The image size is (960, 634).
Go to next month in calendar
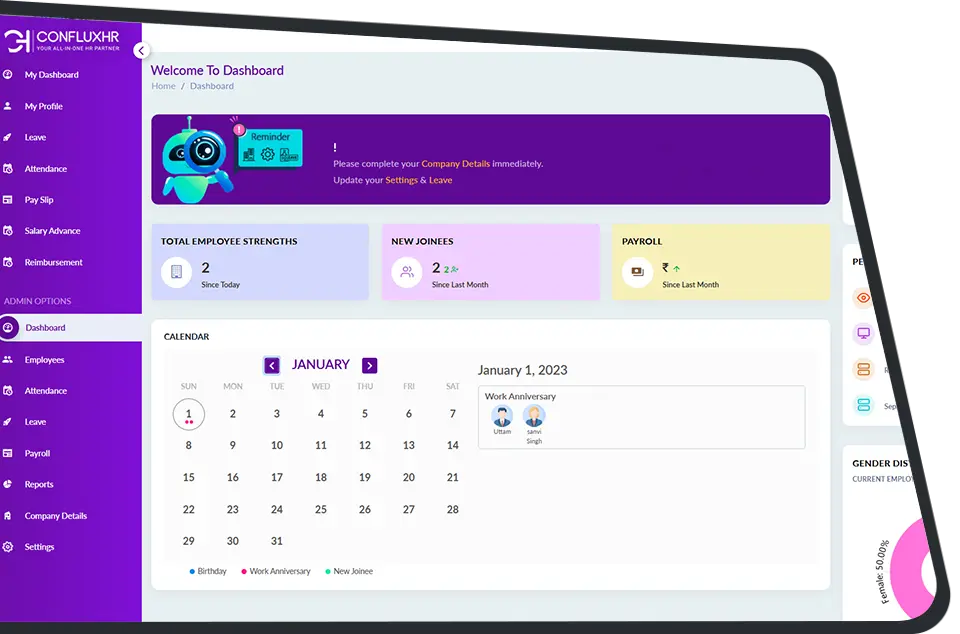tap(370, 366)
